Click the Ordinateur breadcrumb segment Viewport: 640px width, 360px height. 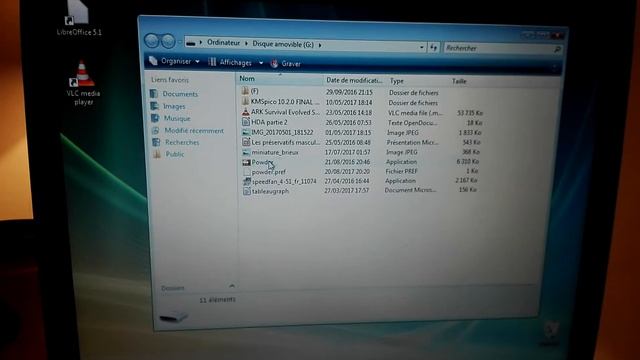tap(223, 42)
